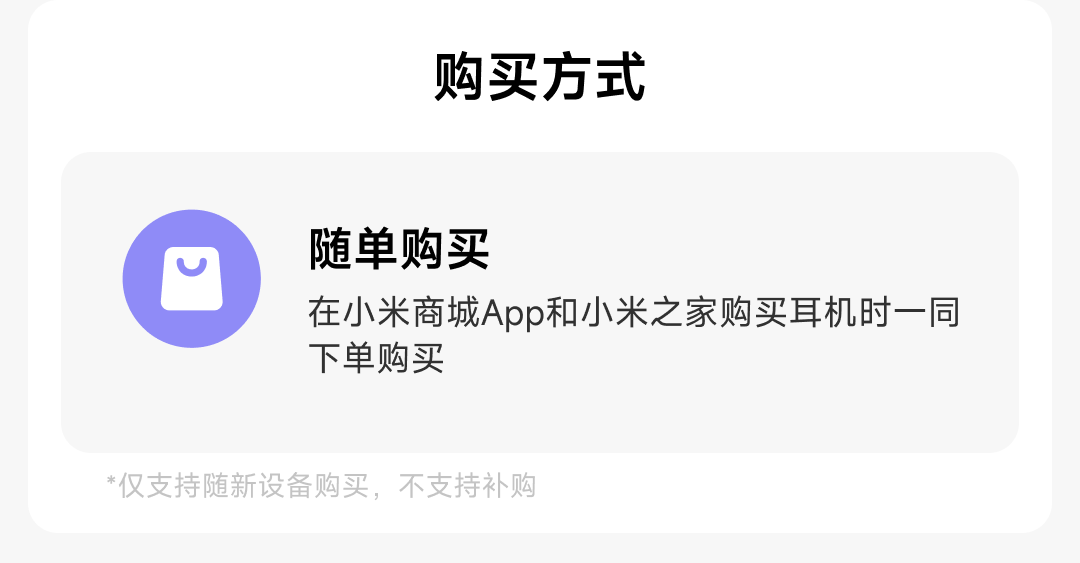
Task: Click the word 方式 in the main title
Action: [594, 77]
